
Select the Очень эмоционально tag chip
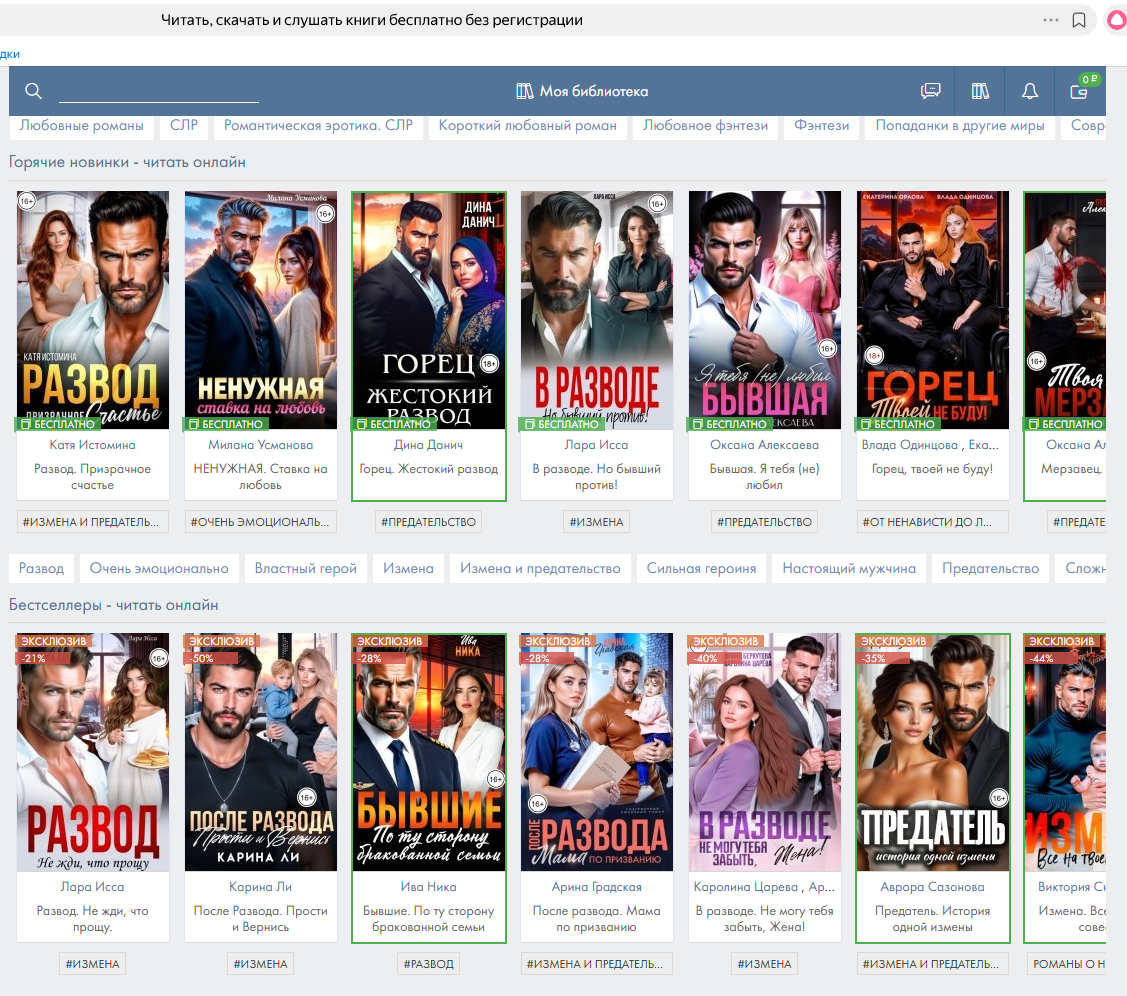[x=159, y=568]
